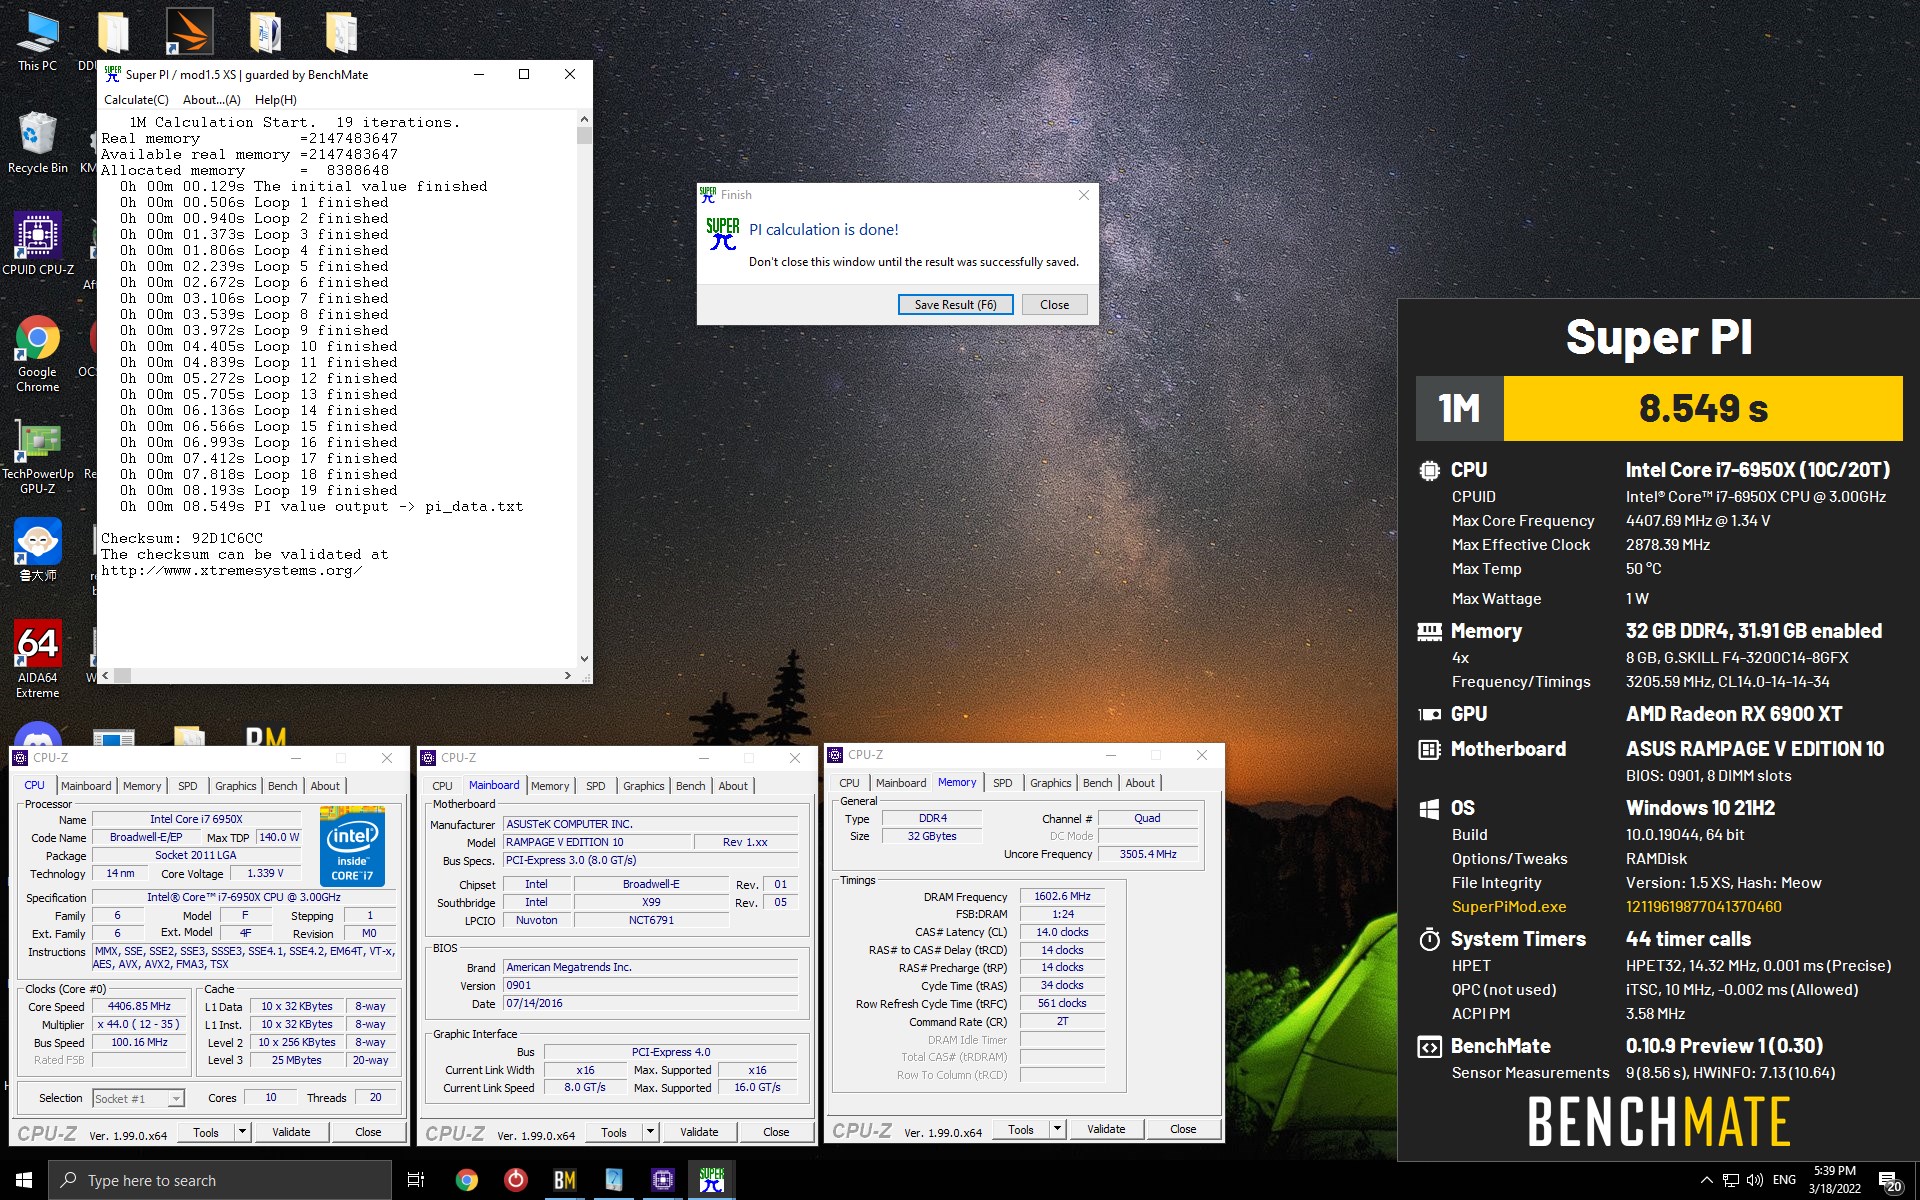This screenshot has height=1200, width=1920.
Task: Open AIDA64 Extreme desktop shortcut
Action: 37,658
